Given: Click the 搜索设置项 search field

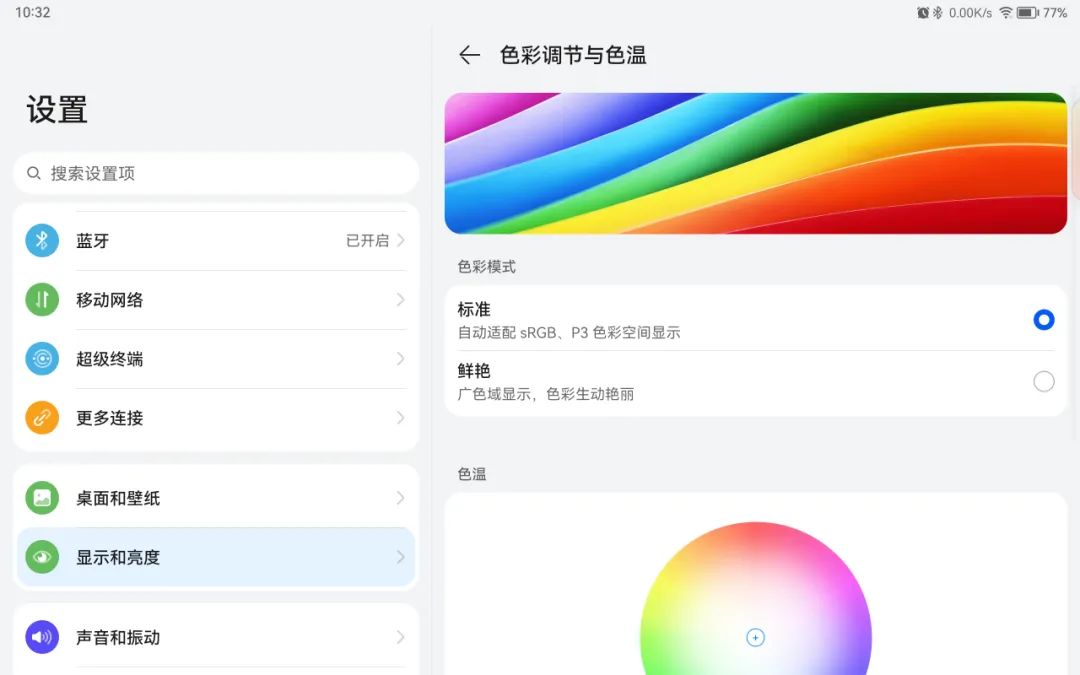Looking at the screenshot, I should pyautogui.click(x=215, y=173).
